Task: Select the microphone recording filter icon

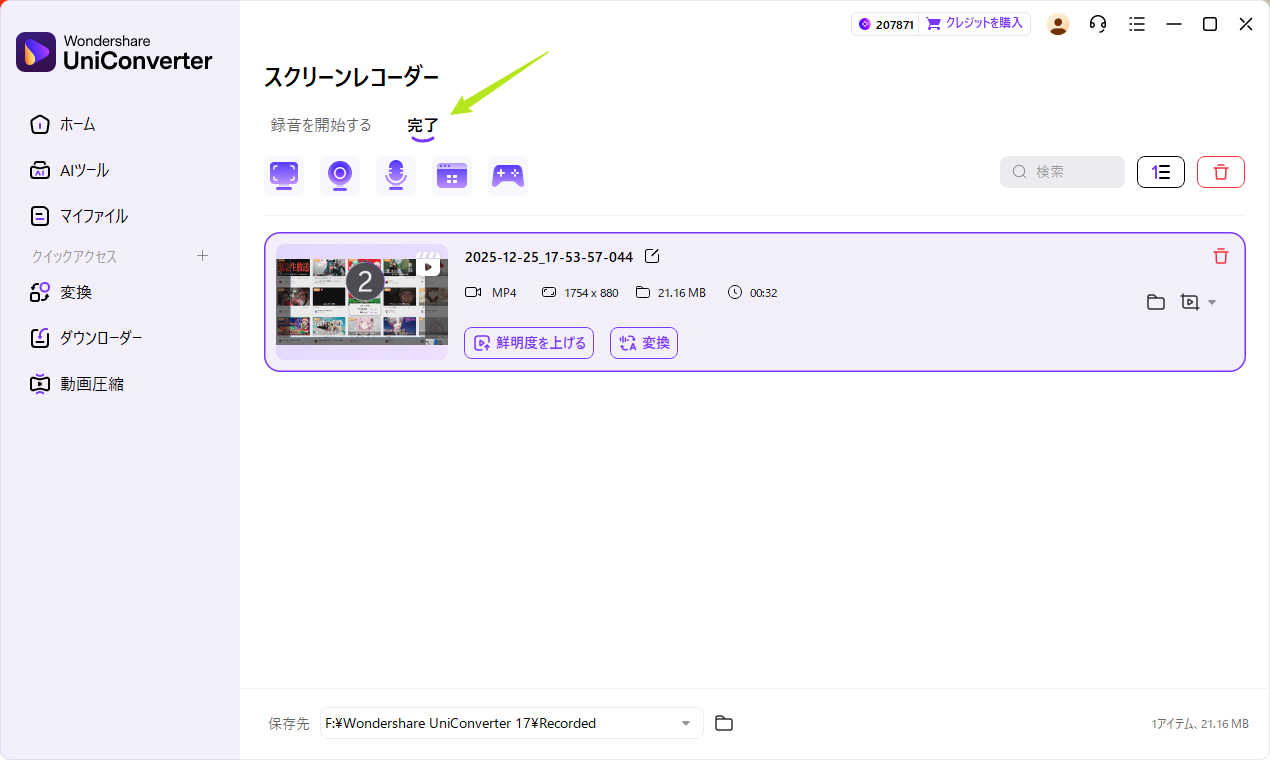Action: pyautogui.click(x=396, y=175)
